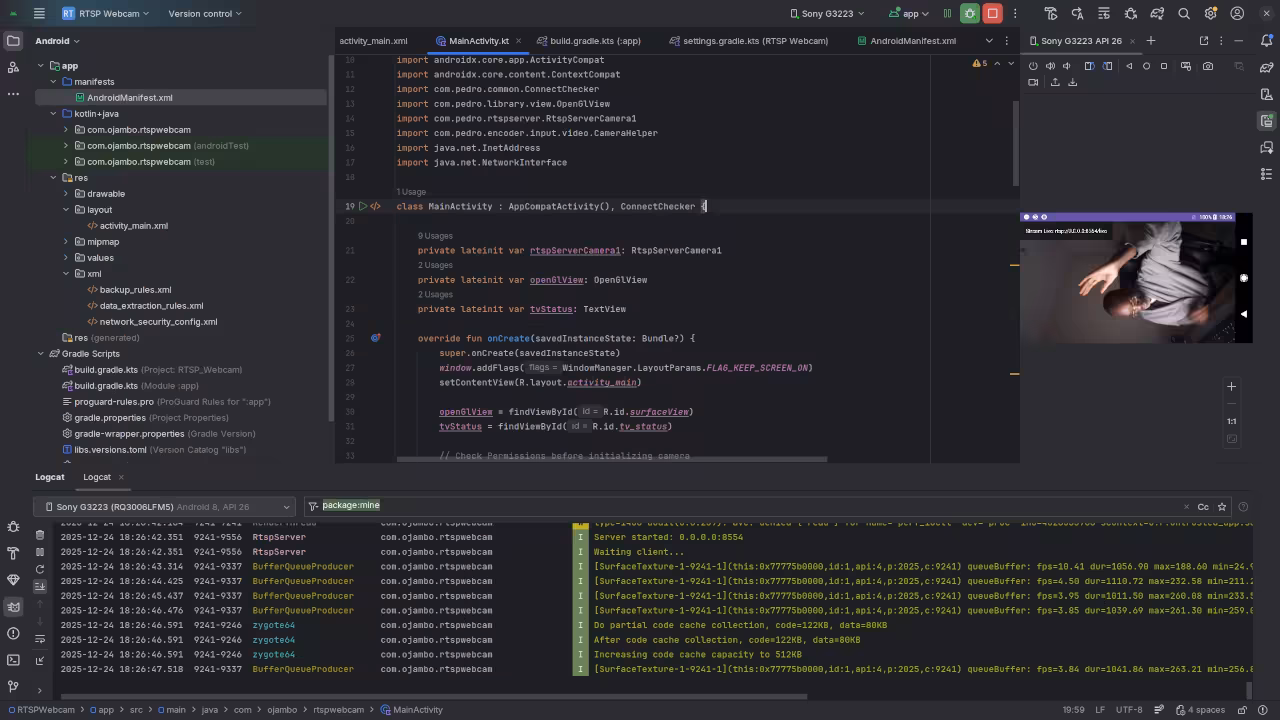Open the Sony G3223 device dropdown

[825, 14]
